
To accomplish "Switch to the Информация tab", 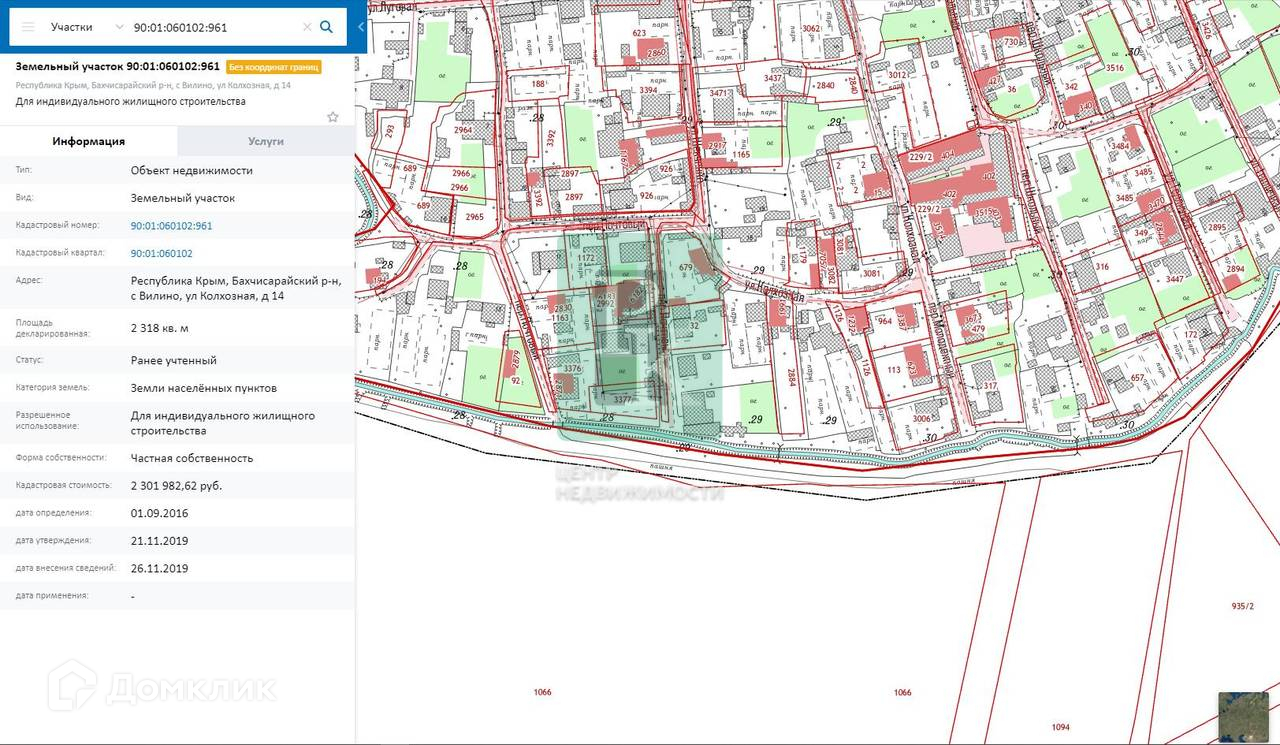I will click(89, 141).
